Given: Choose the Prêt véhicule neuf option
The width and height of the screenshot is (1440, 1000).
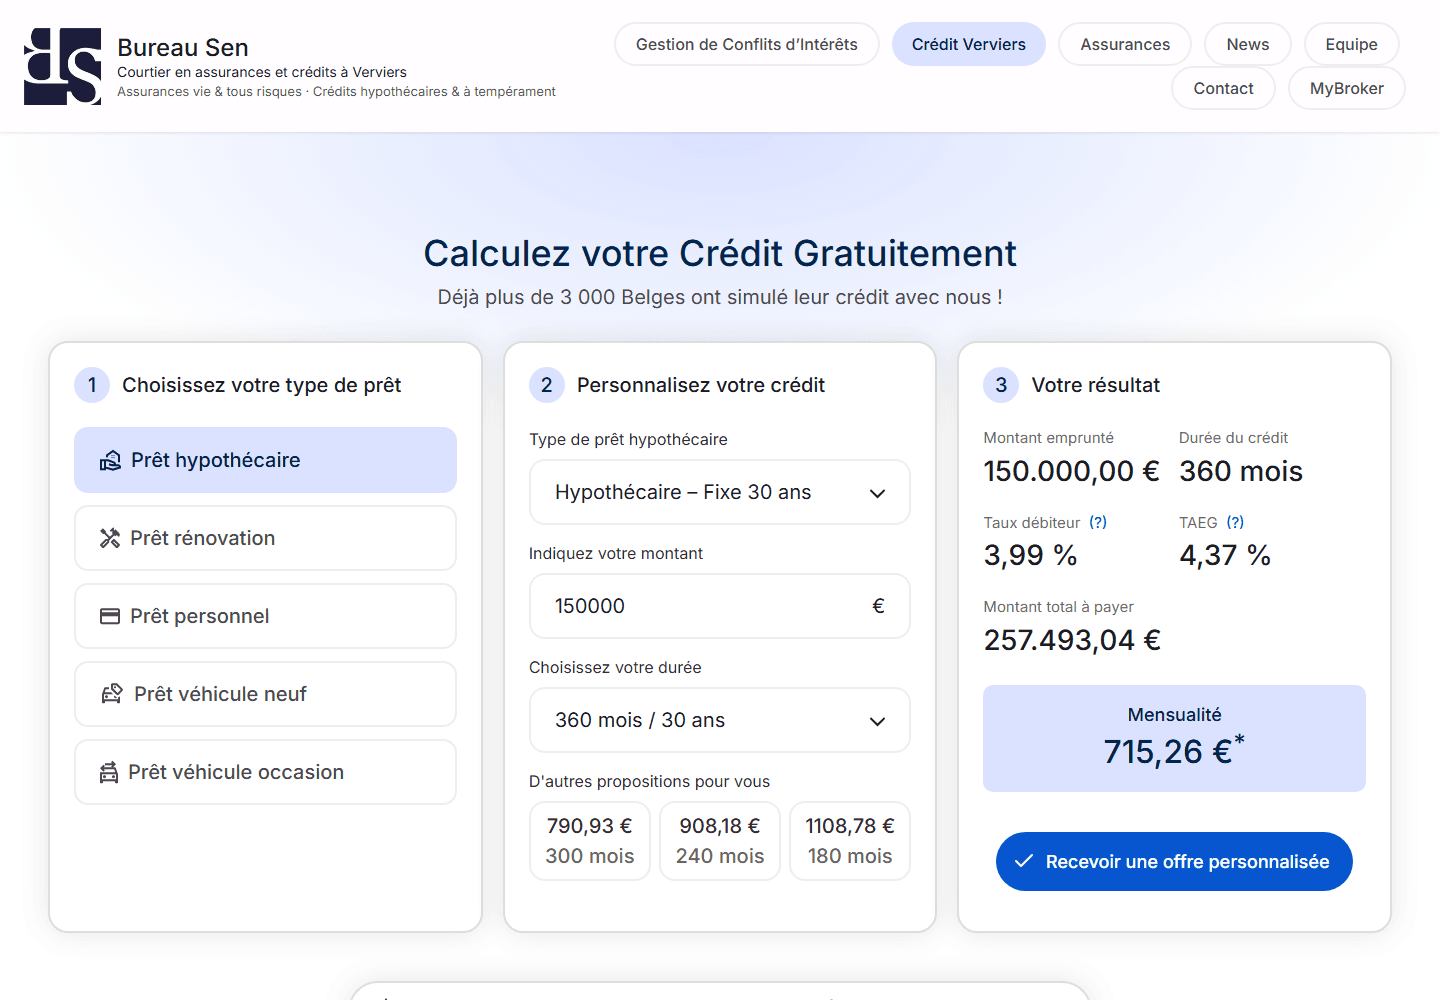Looking at the screenshot, I should click(265, 694).
